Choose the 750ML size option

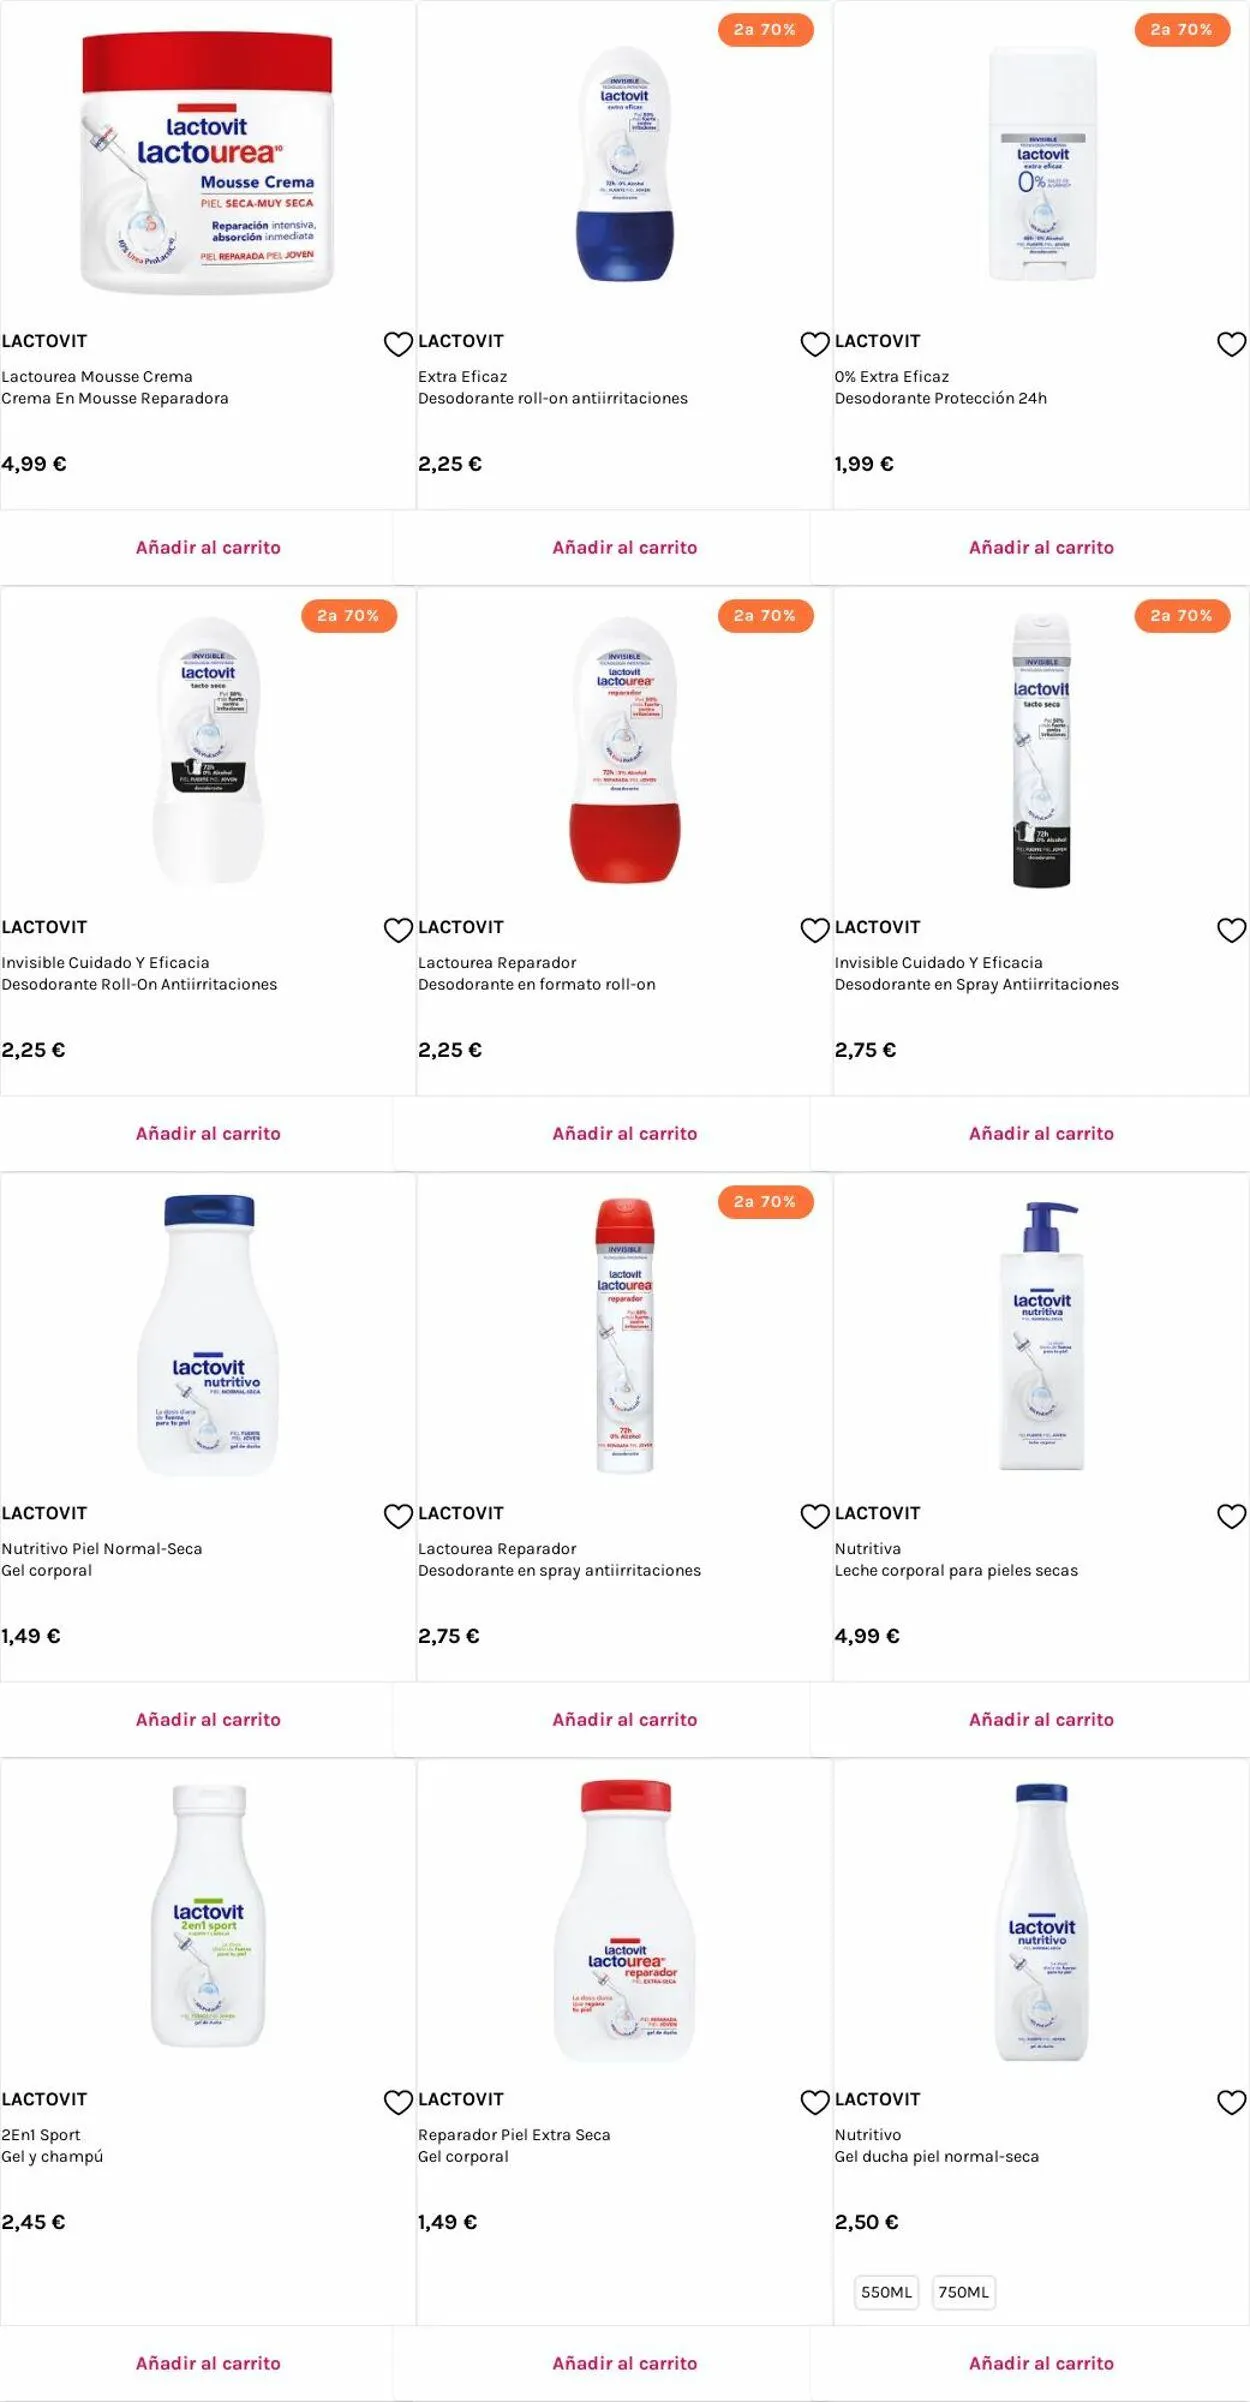(963, 2292)
